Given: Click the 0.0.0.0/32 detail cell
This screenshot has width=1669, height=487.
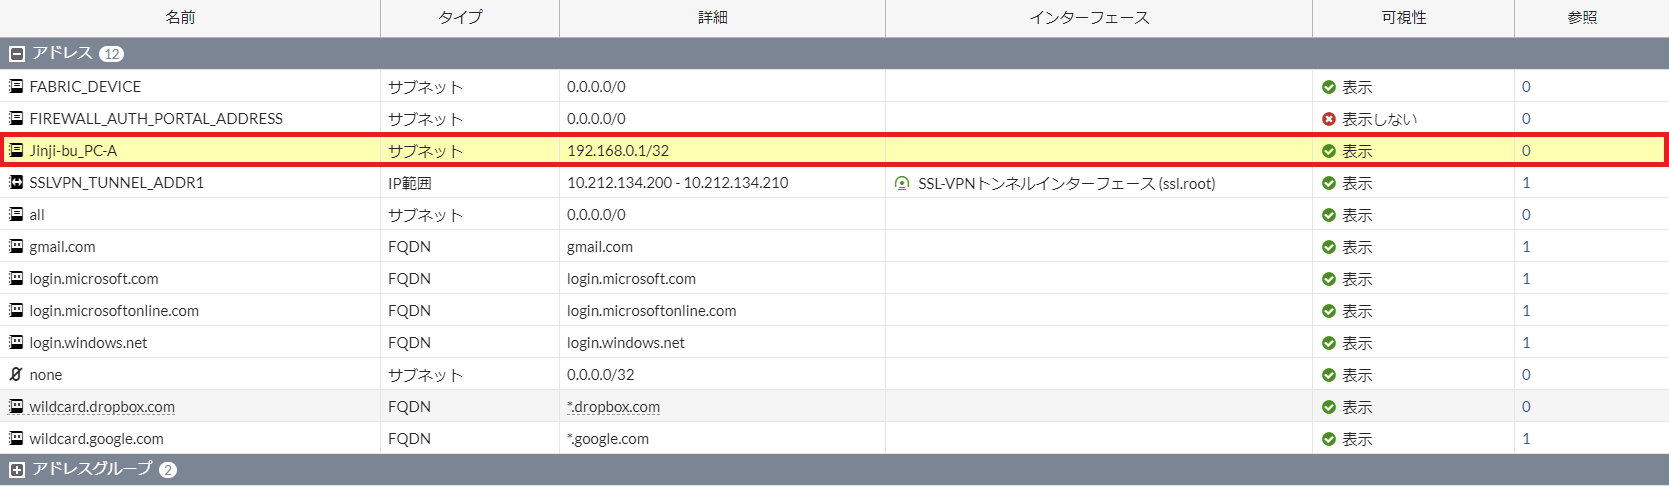Looking at the screenshot, I should [x=600, y=375].
